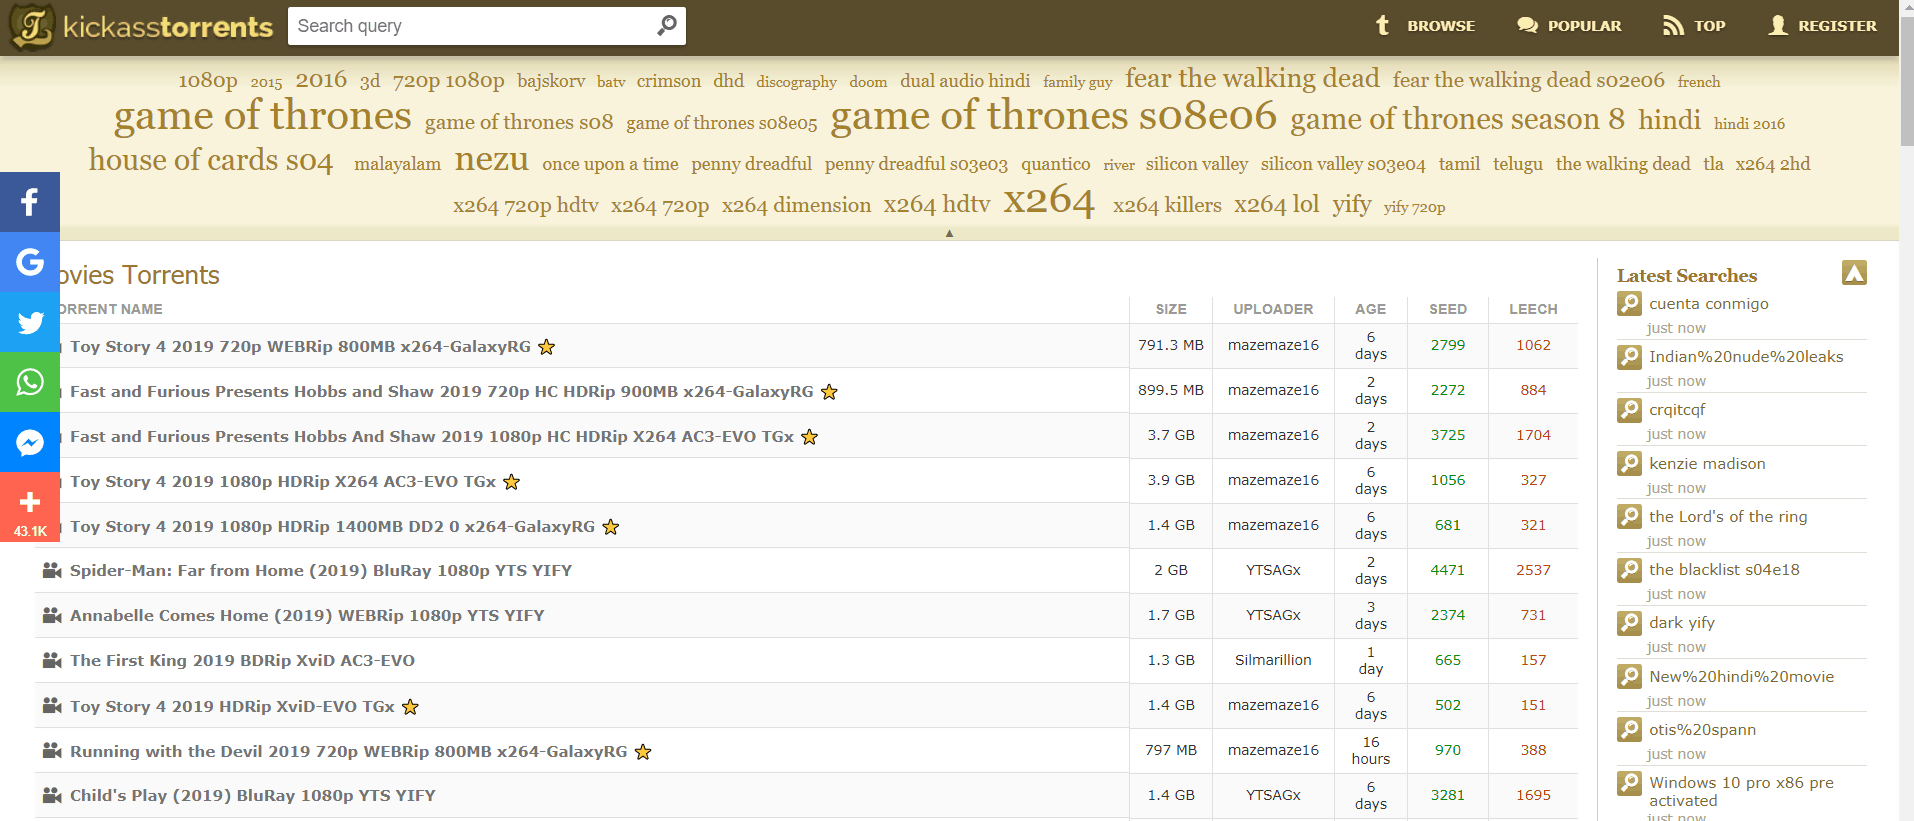Open Running with the Devil 2019 torrent
Viewport: 1914px width, 821px height.
click(349, 751)
